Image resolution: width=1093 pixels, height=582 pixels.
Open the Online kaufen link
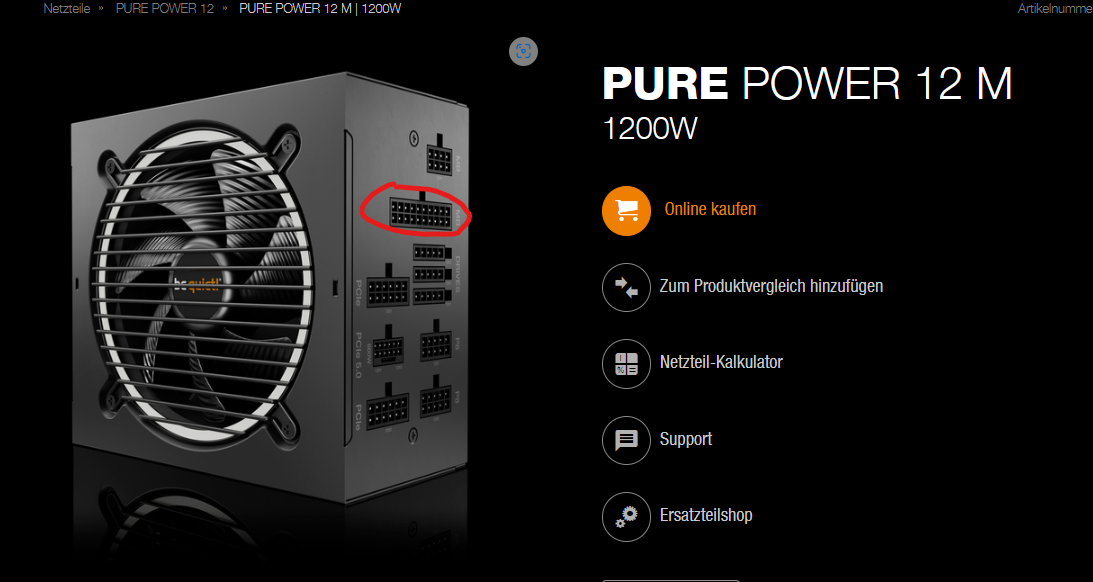pyautogui.click(x=710, y=209)
